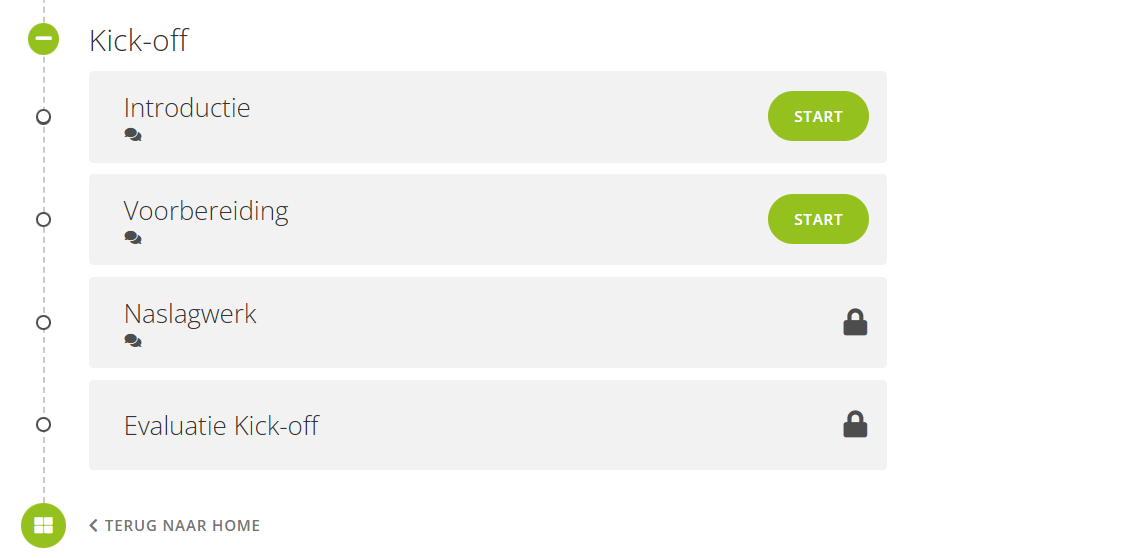Open the comments icon under Voorbereiding
The height and width of the screenshot is (558, 1126).
tap(133, 238)
